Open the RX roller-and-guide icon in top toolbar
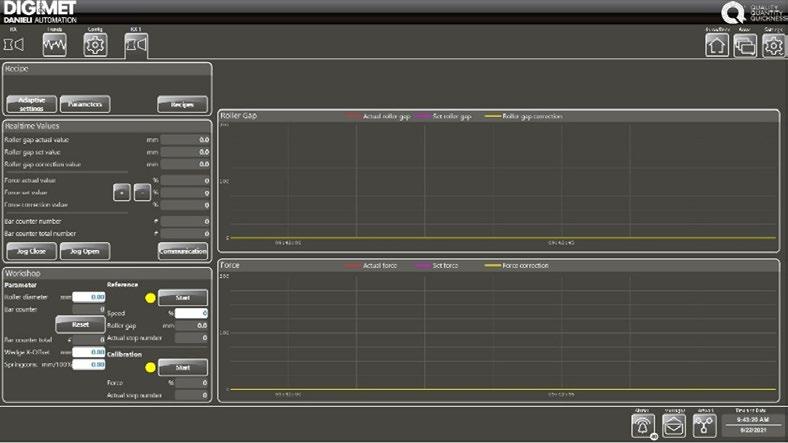The width and height of the screenshot is (788, 443). pyautogui.click(x=14, y=45)
